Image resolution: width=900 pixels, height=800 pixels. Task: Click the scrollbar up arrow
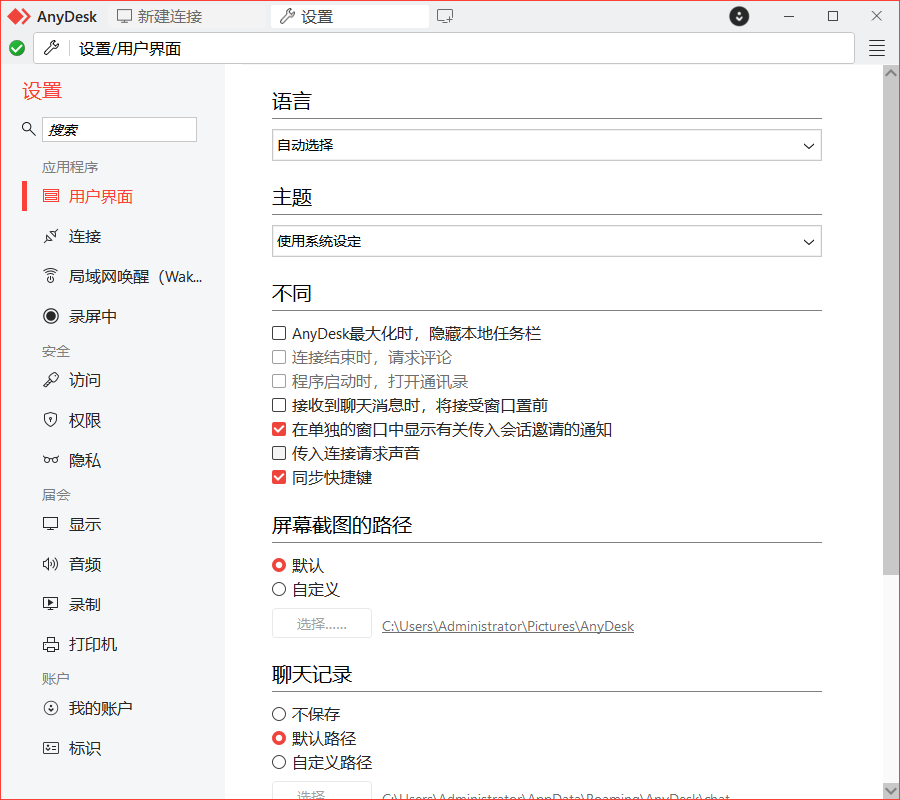point(890,73)
